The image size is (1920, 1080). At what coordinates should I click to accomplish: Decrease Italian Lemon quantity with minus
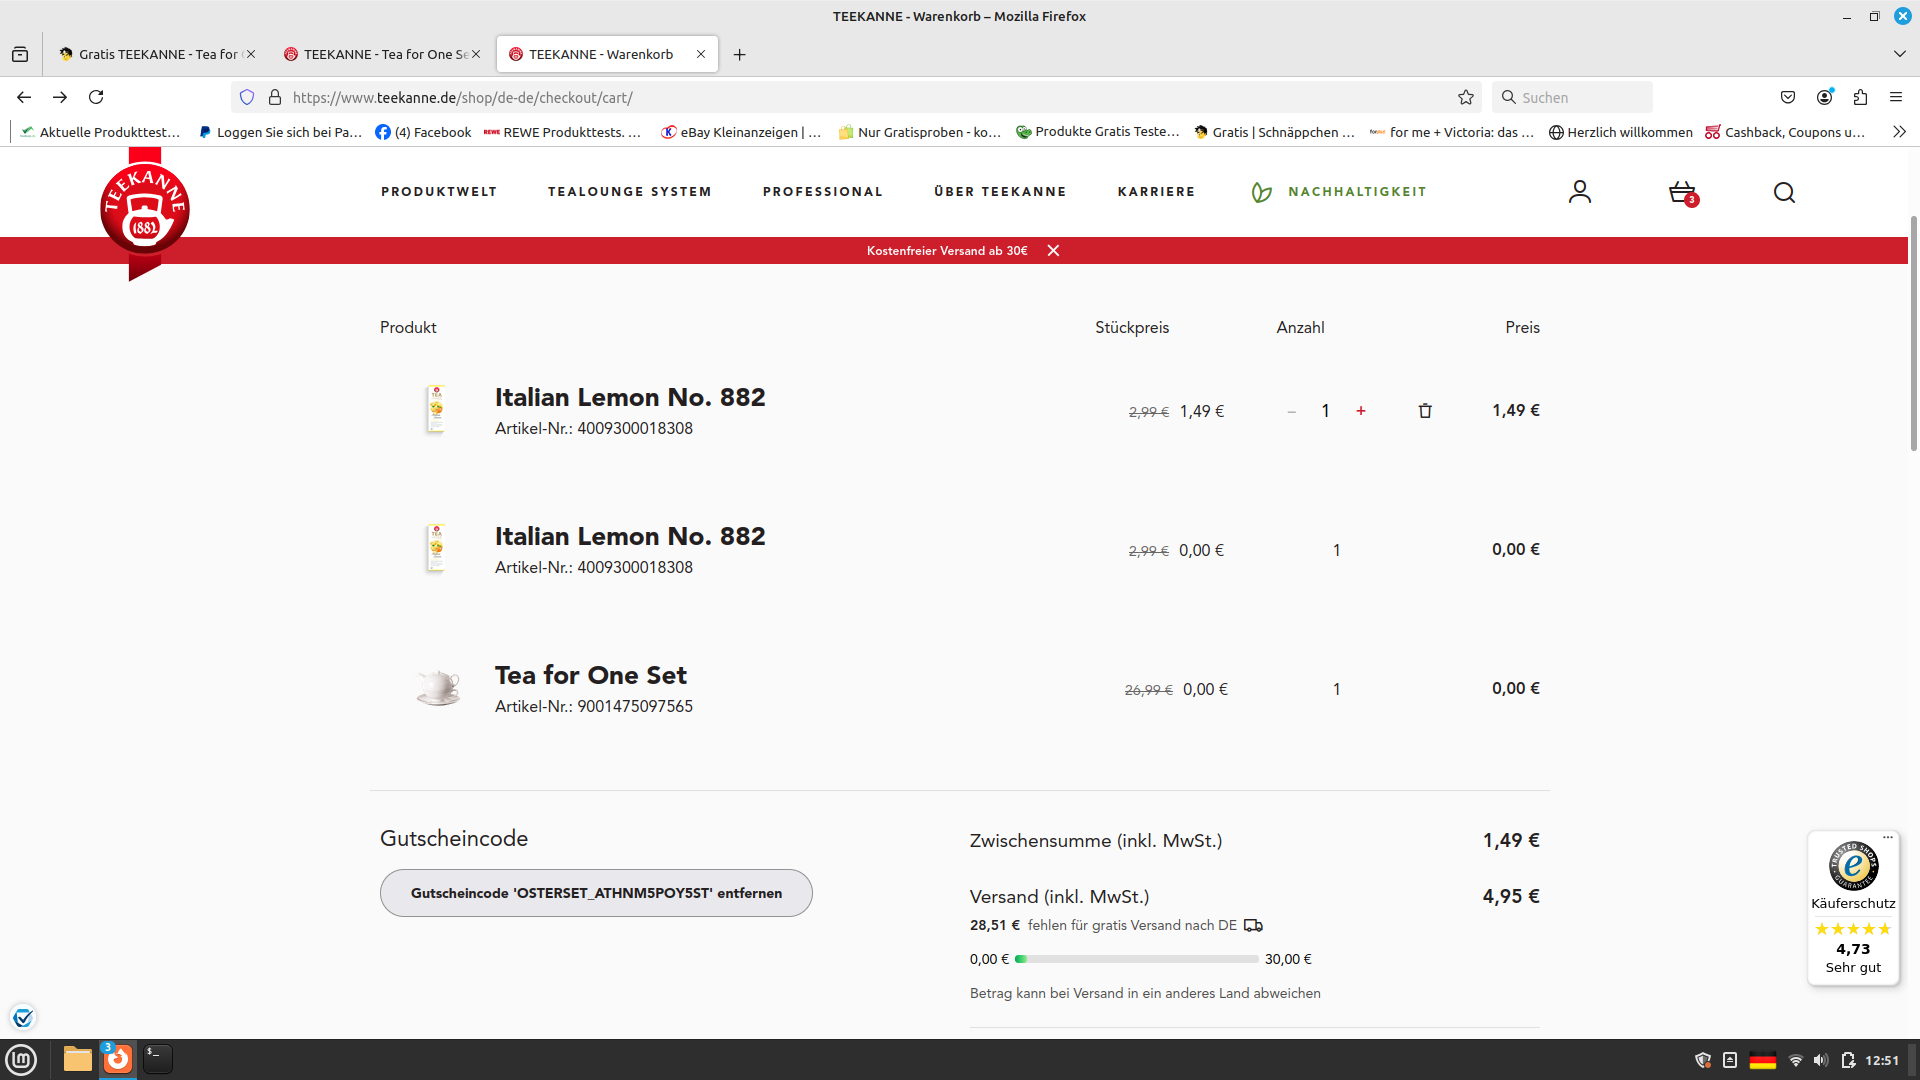(x=1292, y=411)
